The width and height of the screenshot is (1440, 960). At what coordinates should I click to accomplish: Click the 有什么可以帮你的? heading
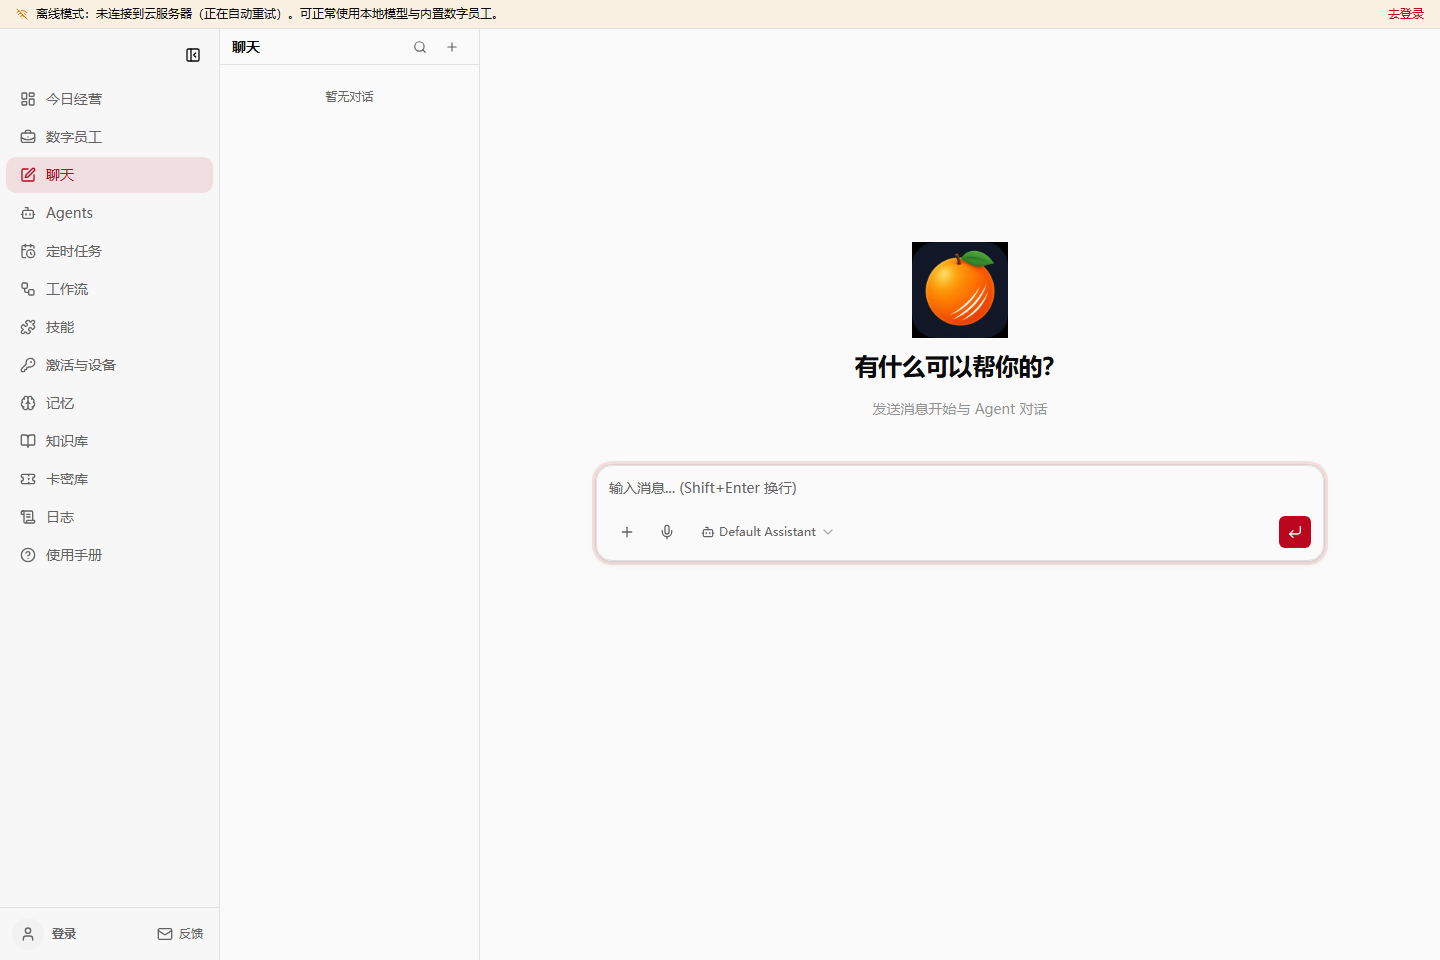pyautogui.click(x=955, y=367)
